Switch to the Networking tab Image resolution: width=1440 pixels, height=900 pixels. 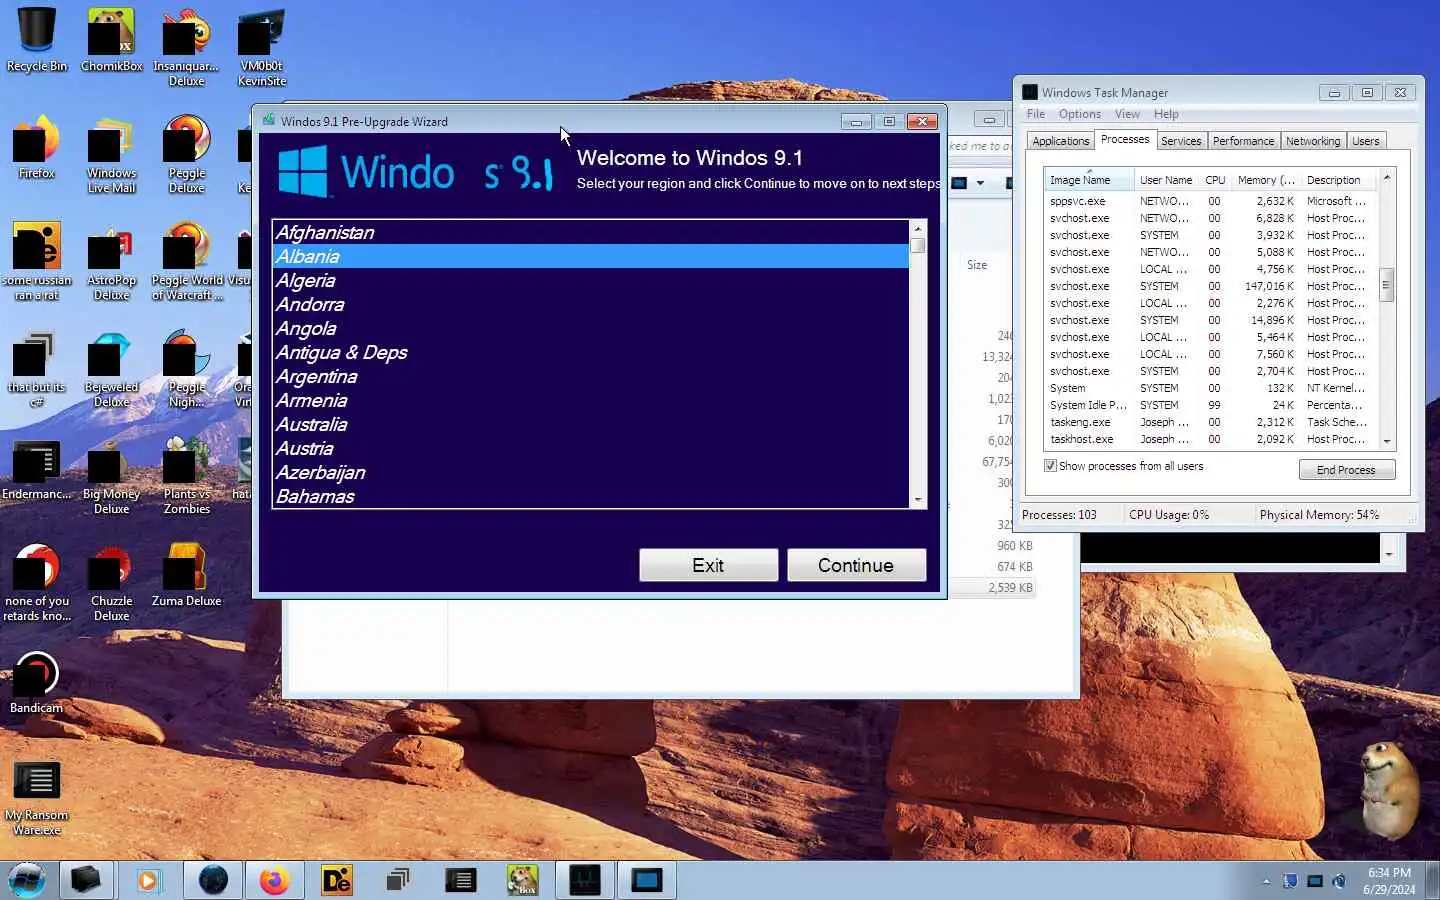pos(1313,141)
